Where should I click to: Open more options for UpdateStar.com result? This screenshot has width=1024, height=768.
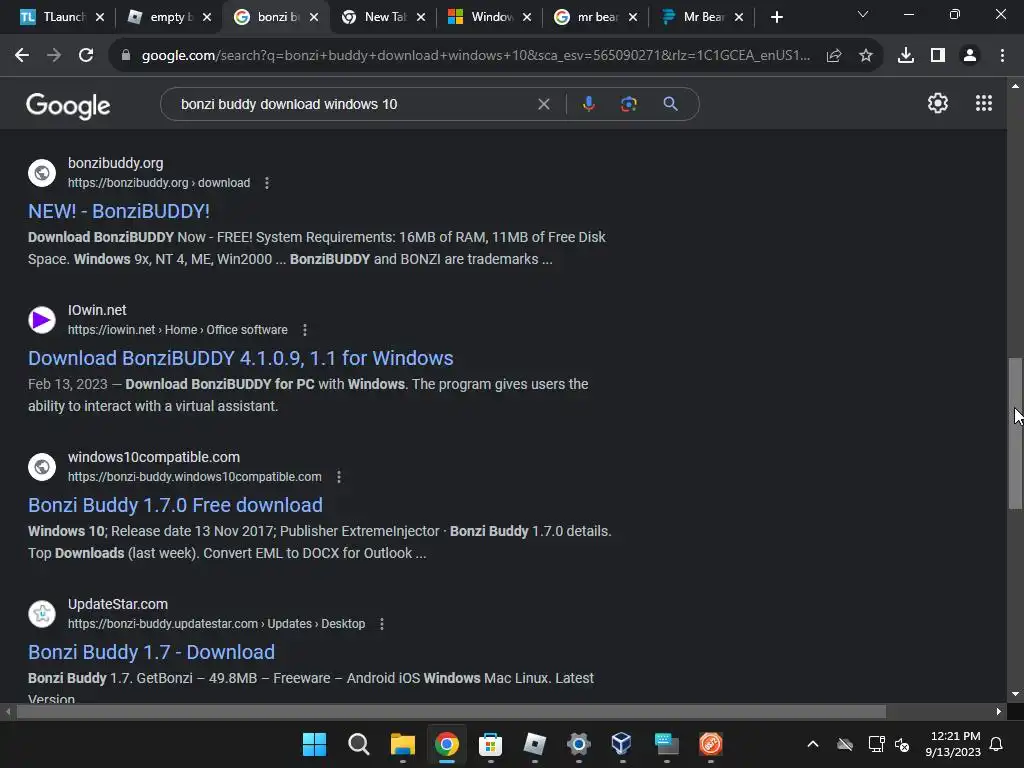coord(381,624)
